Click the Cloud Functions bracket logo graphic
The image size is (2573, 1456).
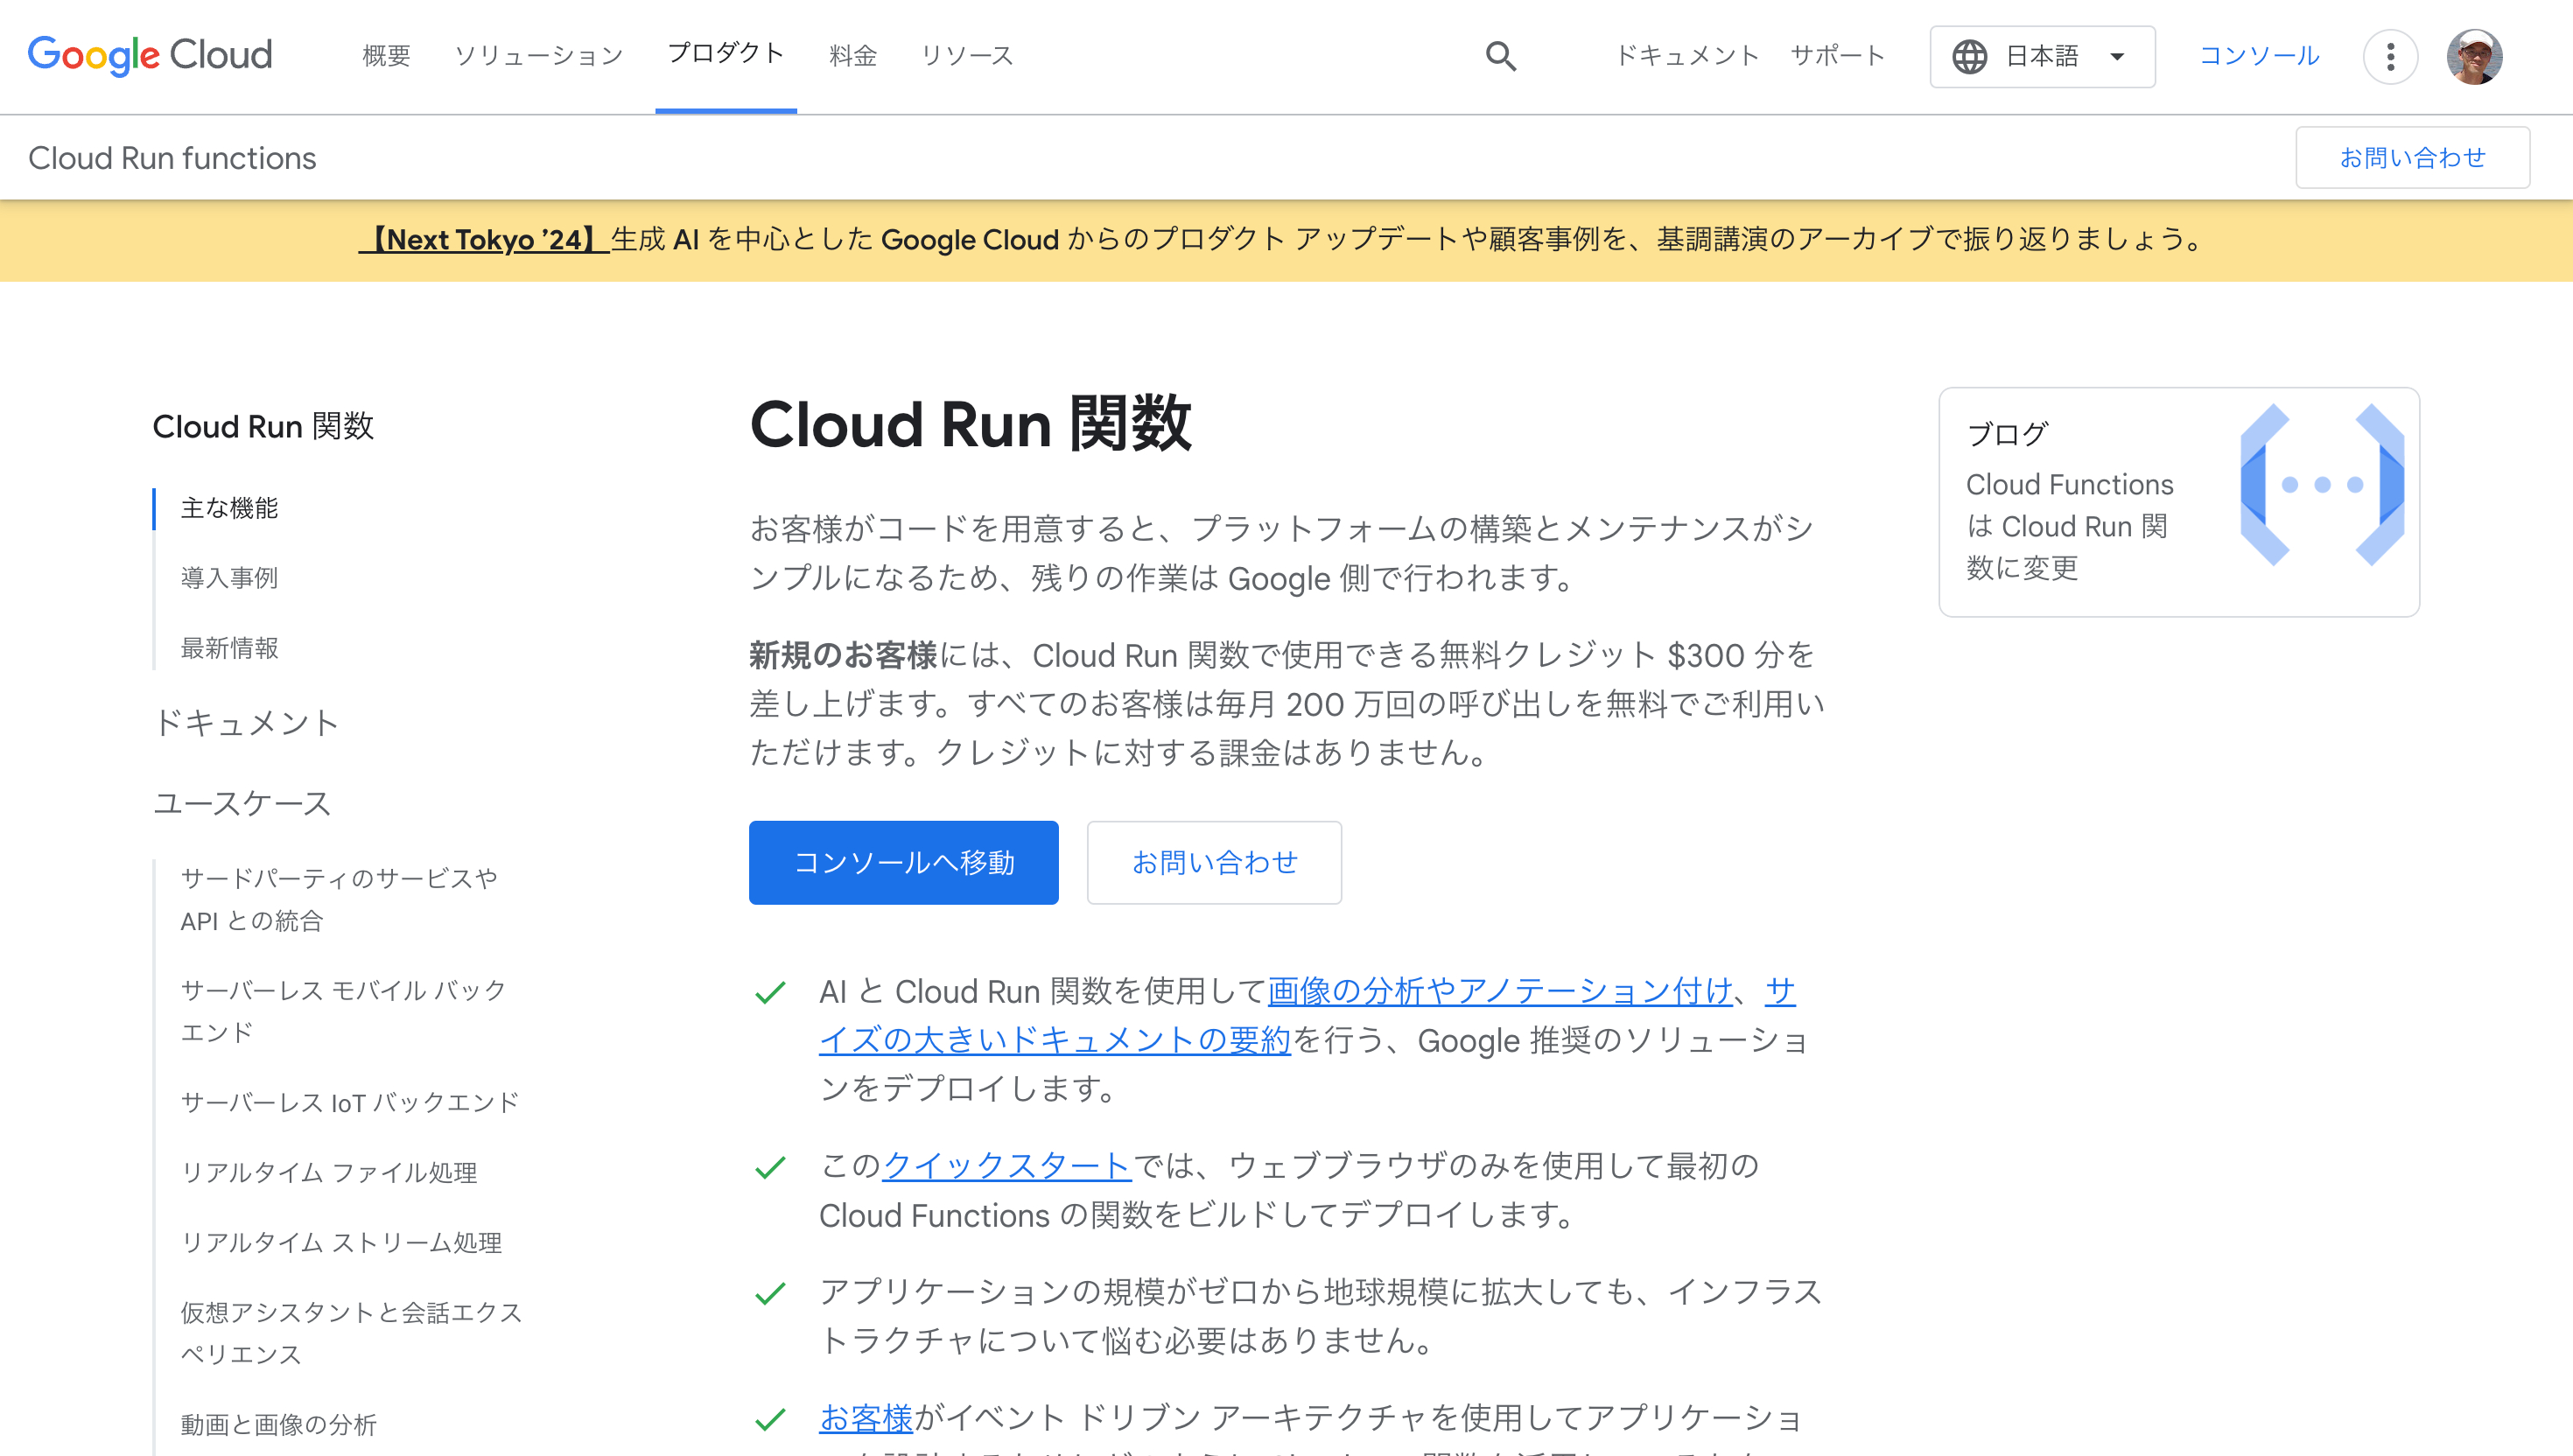pyautogui.click(x=2322, y=485)
